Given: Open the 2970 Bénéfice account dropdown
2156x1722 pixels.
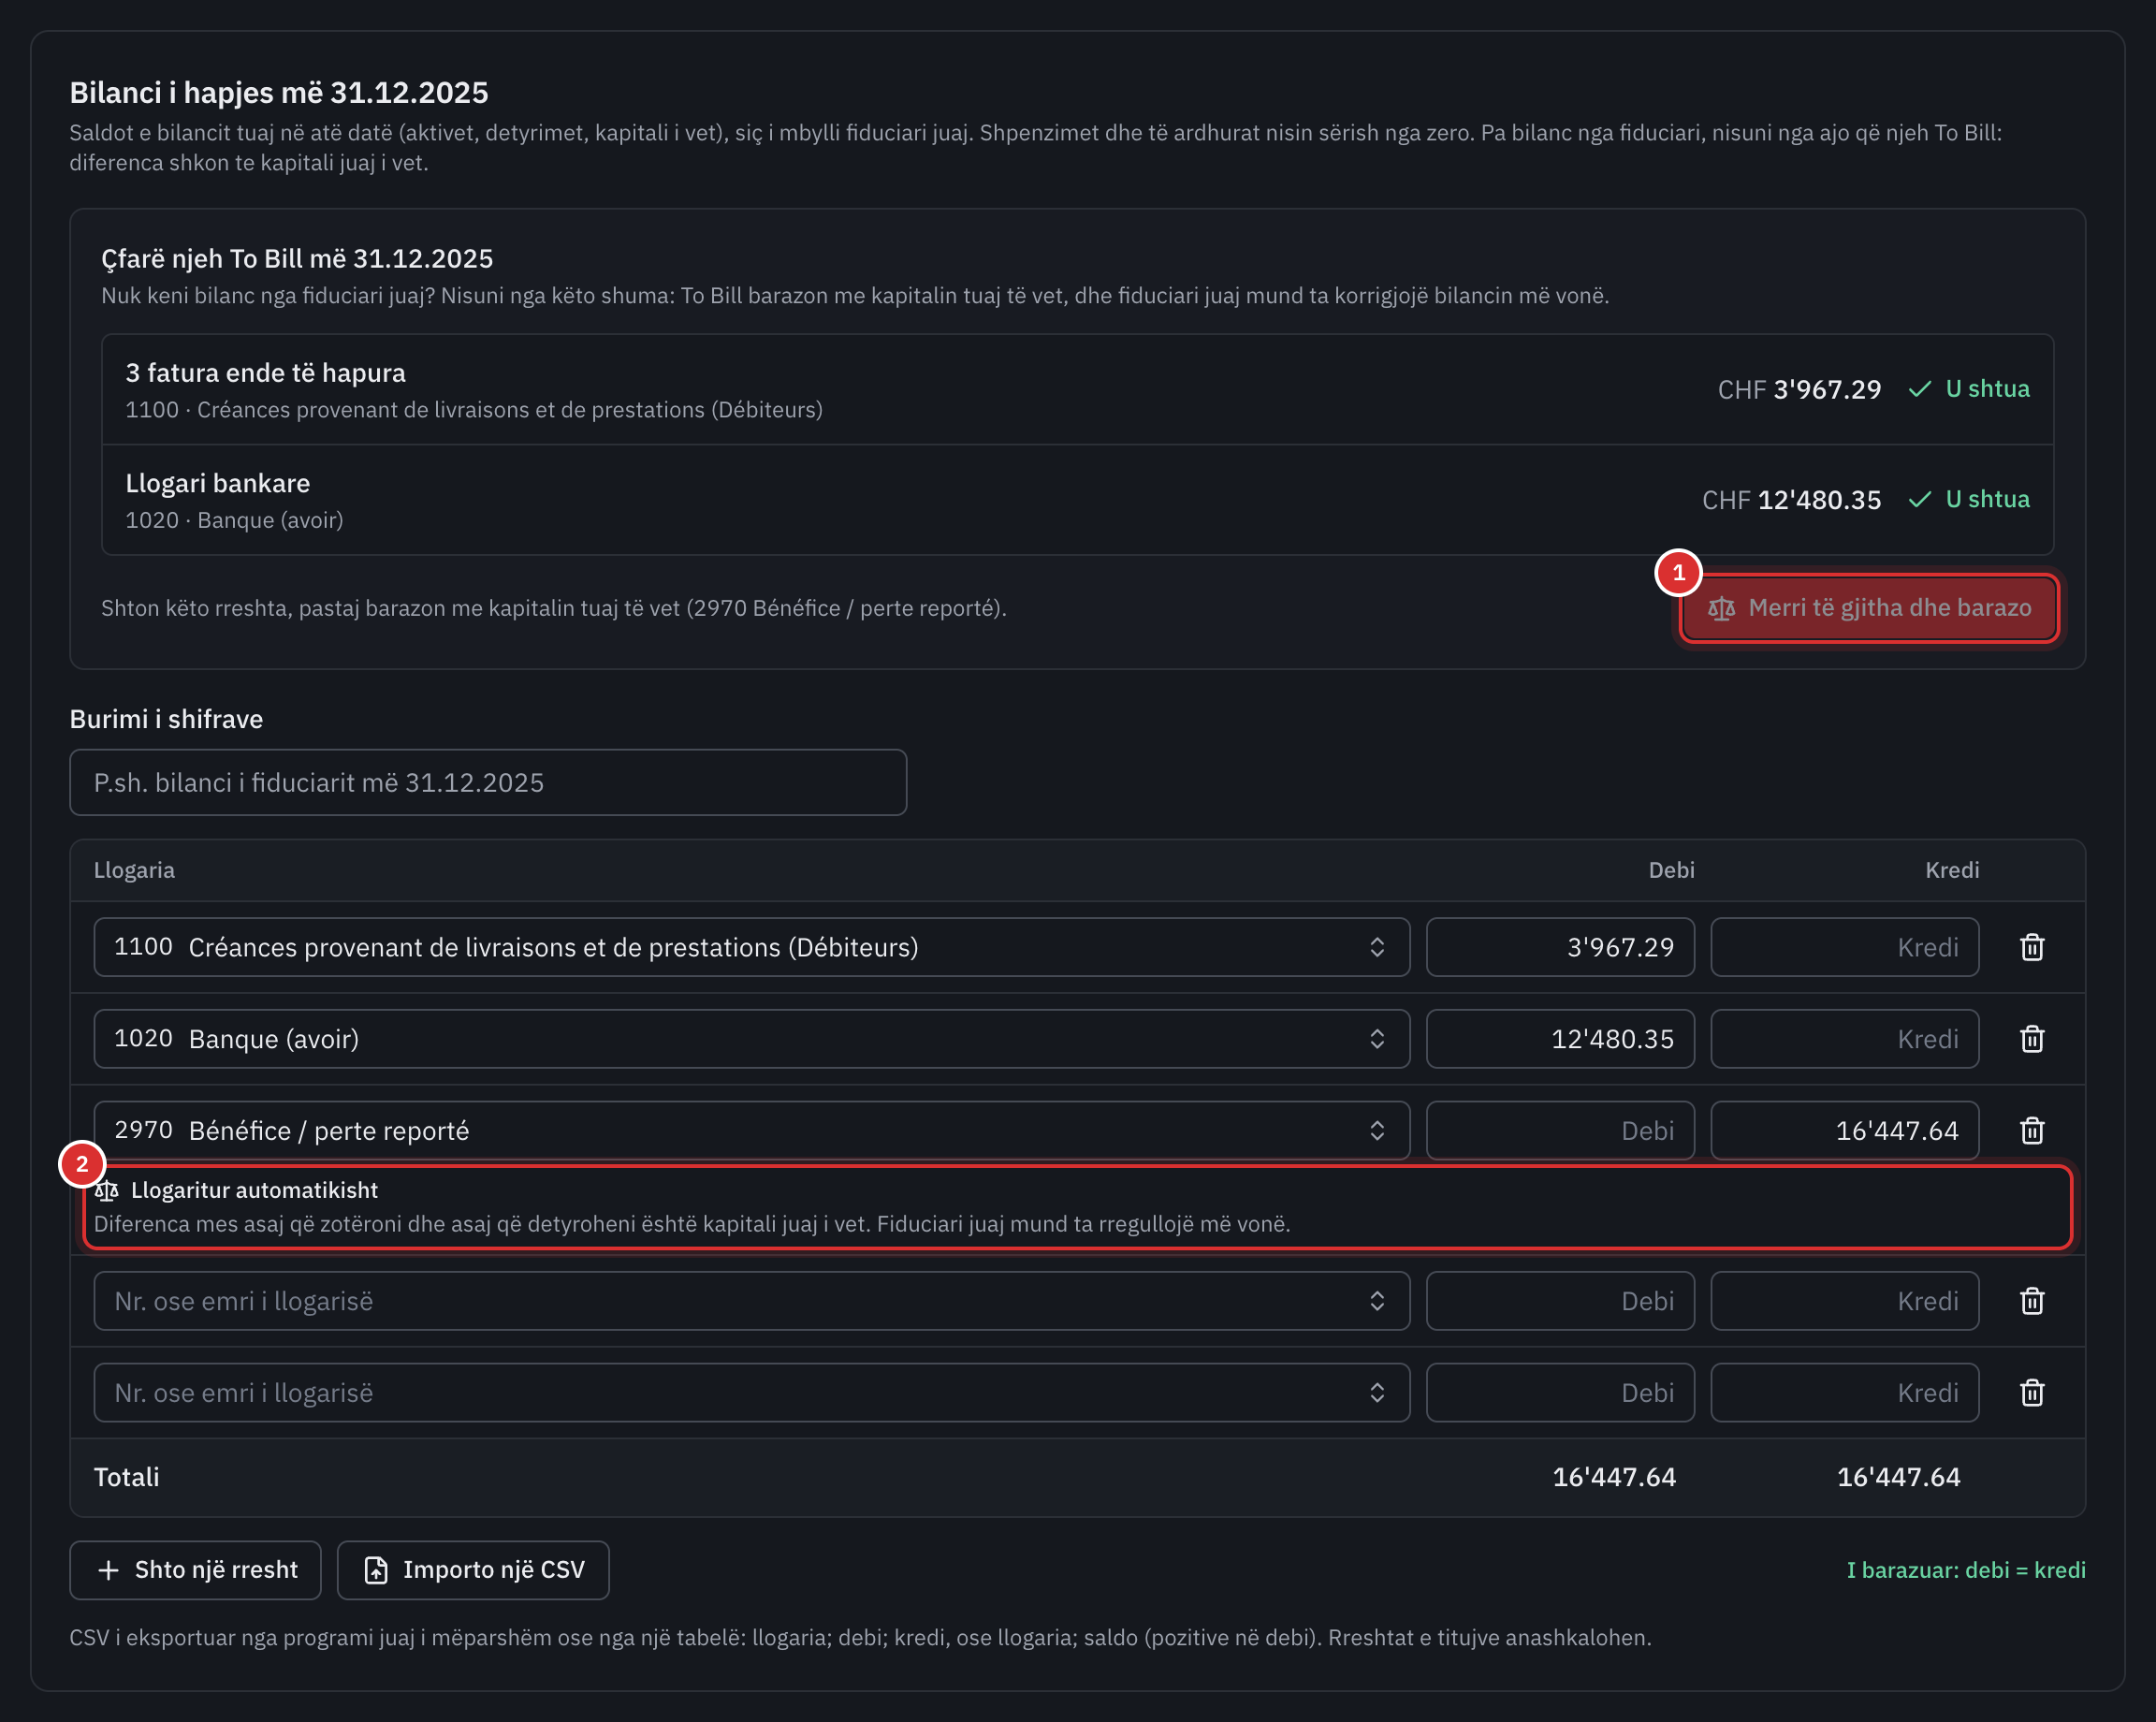Looking at the screenshot, I should (752, 1131).
